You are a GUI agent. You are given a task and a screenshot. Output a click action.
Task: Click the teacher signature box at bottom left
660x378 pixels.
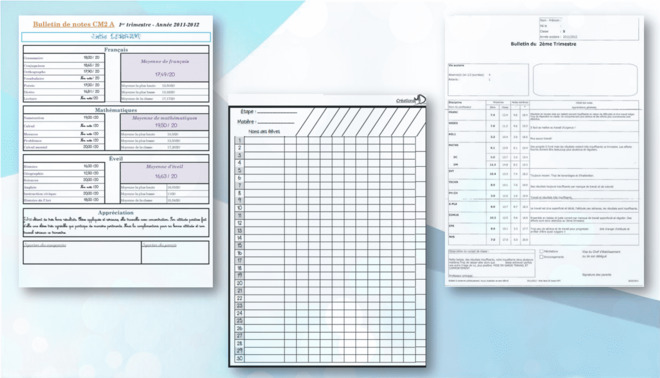82,253
